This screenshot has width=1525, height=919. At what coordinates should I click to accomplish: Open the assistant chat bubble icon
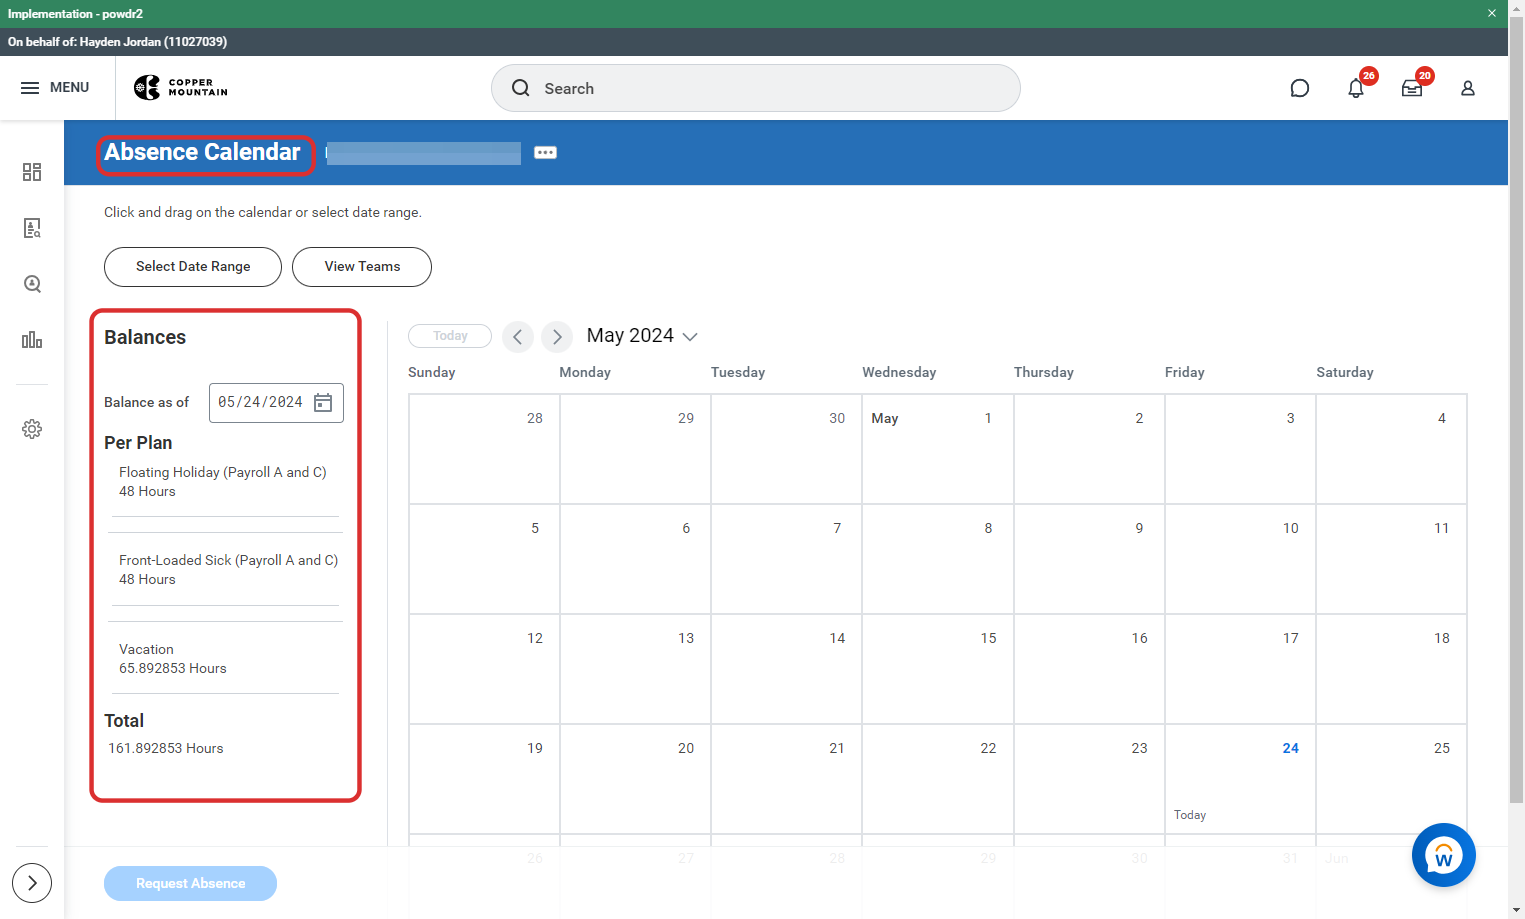[x=1300, y=88]
